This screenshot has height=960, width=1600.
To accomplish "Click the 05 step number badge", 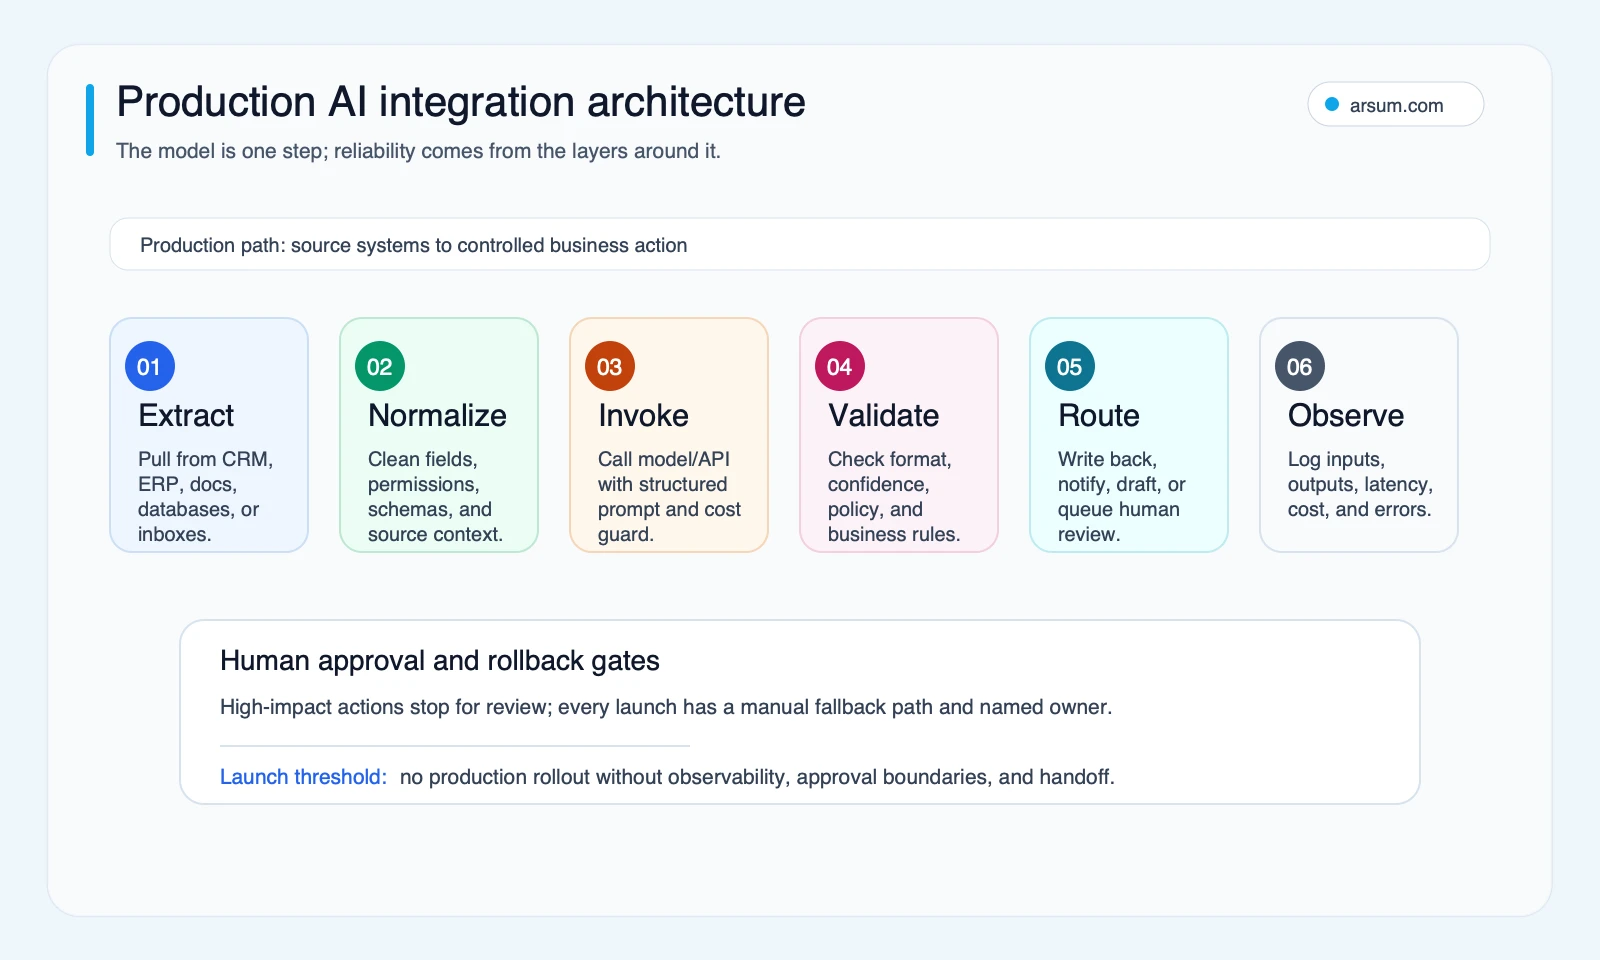I will tap(1070, 367).
